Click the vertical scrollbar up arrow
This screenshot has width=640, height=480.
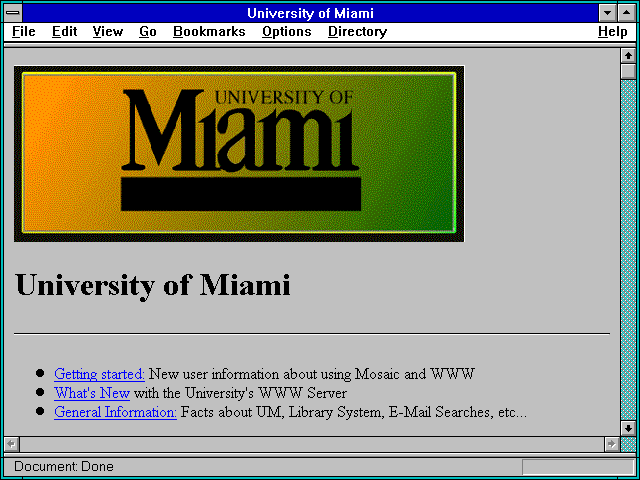[628, 56]
